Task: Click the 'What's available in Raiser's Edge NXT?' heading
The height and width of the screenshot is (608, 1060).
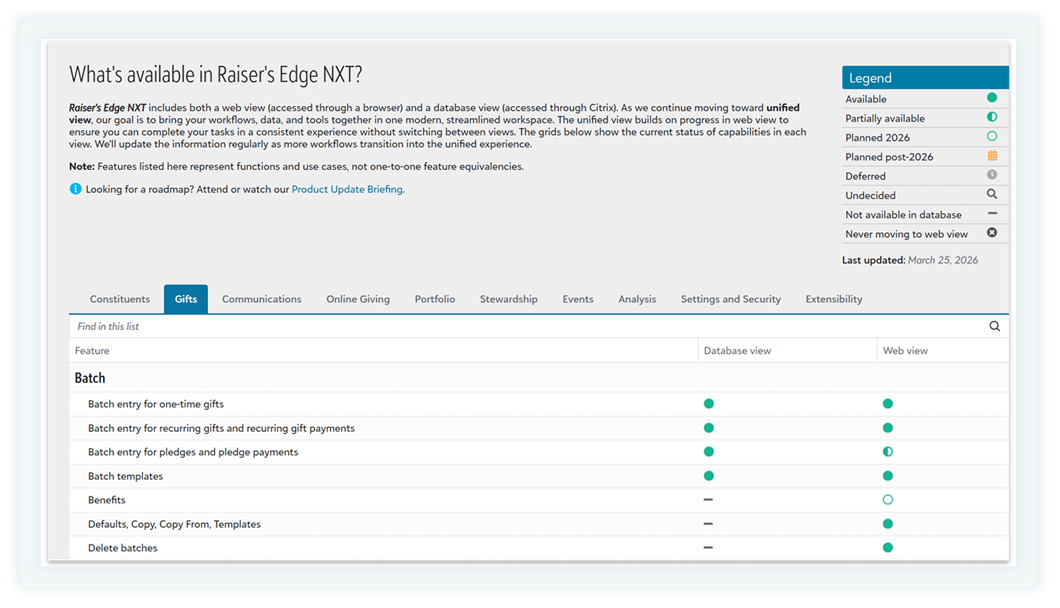Action: point(216,74)
